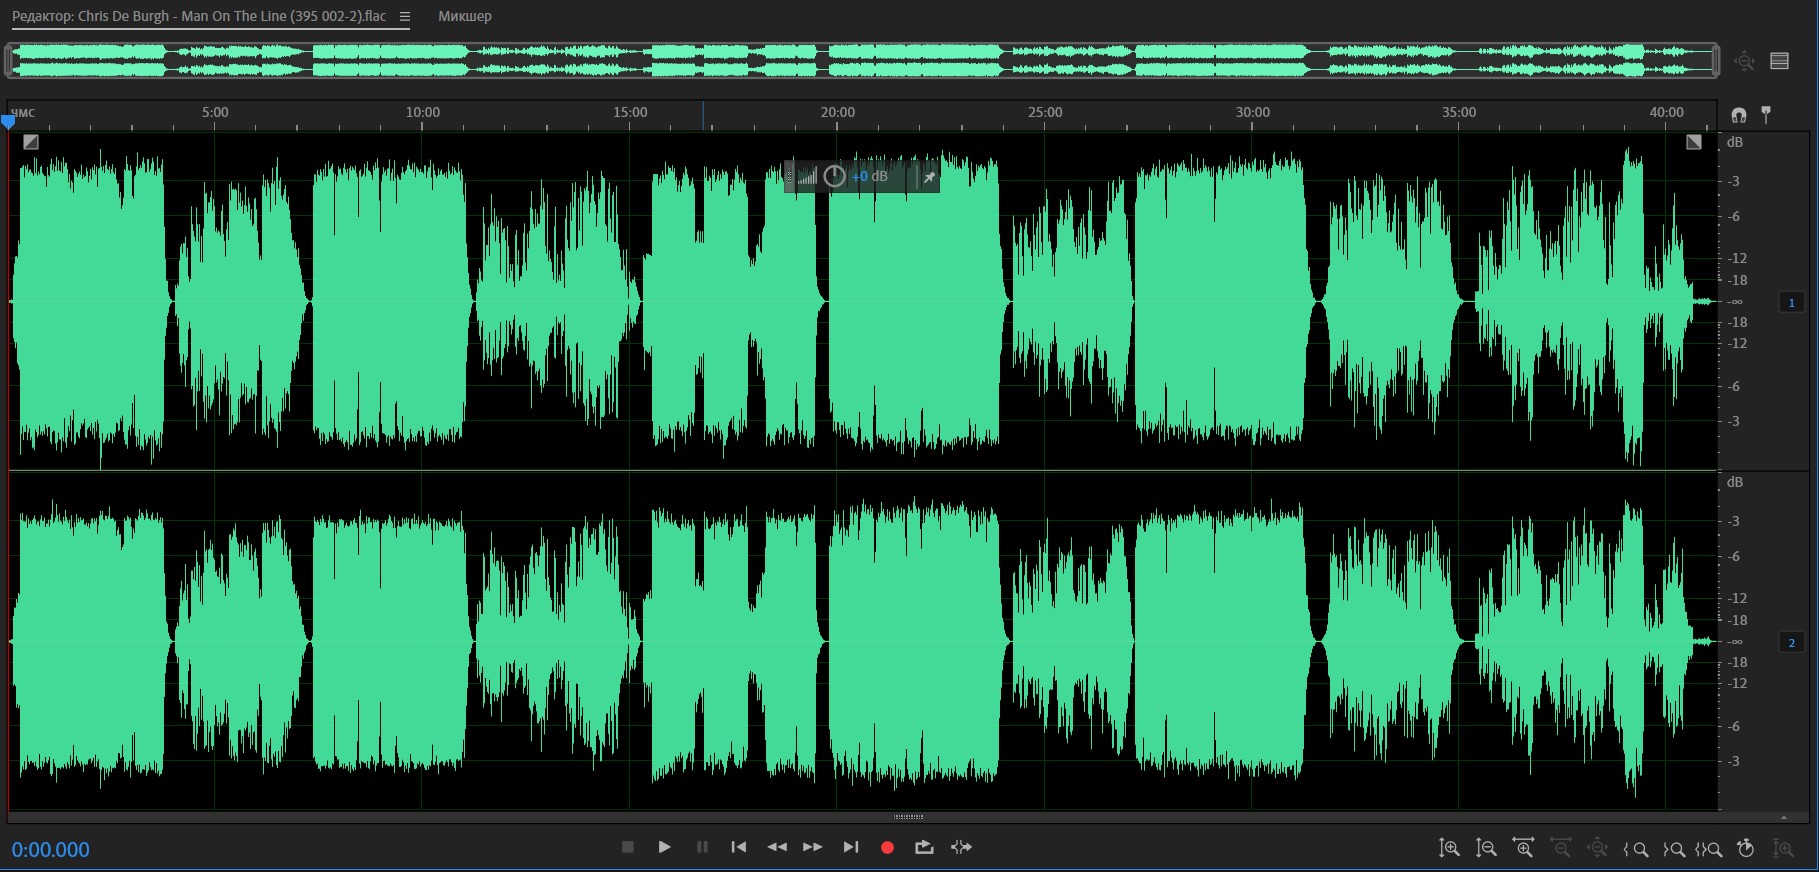The image size is (1819, 872).
Task: Open the editor panel menu next to filename
Action: tap(404, 17)
